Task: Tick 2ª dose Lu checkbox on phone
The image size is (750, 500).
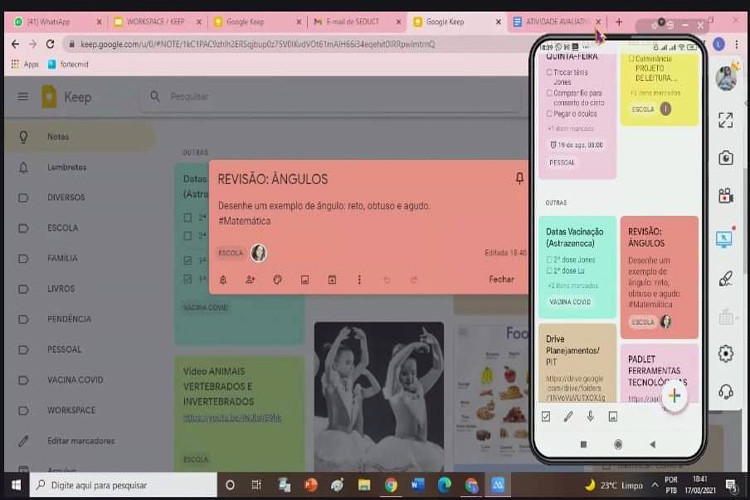Action: tap(549, 271)
